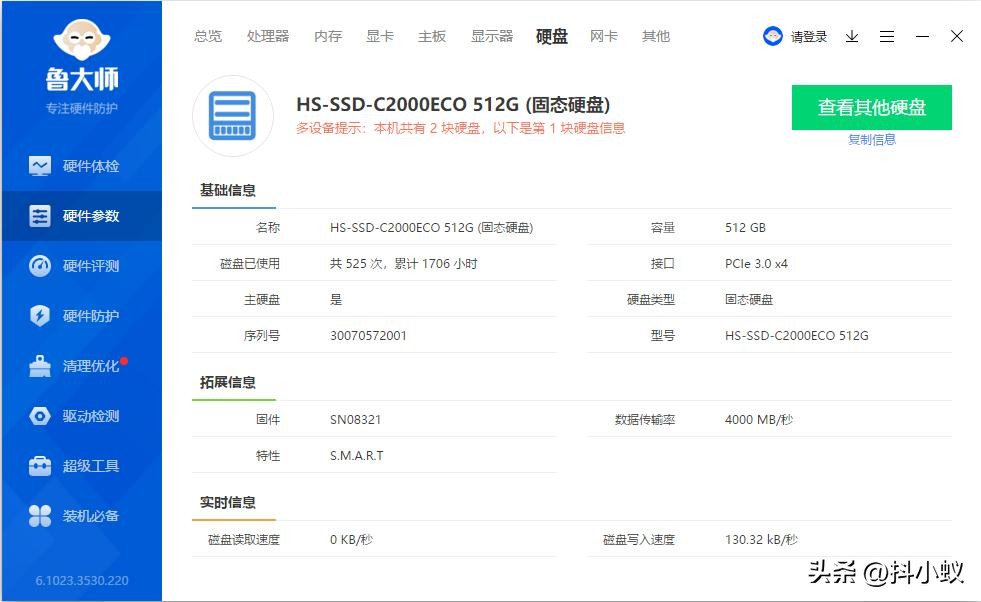Image resolution: width=981 pixels, height=602 pixels.
Task: Switch to 其他 other tab
Action: 656,36
